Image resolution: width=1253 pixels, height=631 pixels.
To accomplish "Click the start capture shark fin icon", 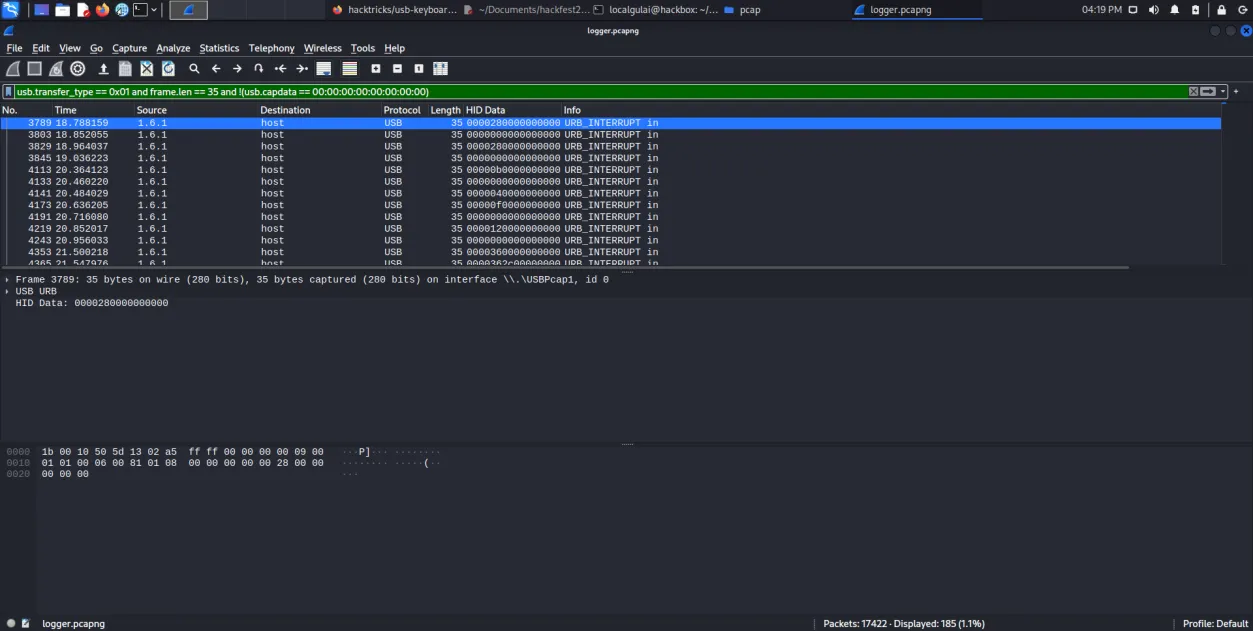I will [13, 69].
